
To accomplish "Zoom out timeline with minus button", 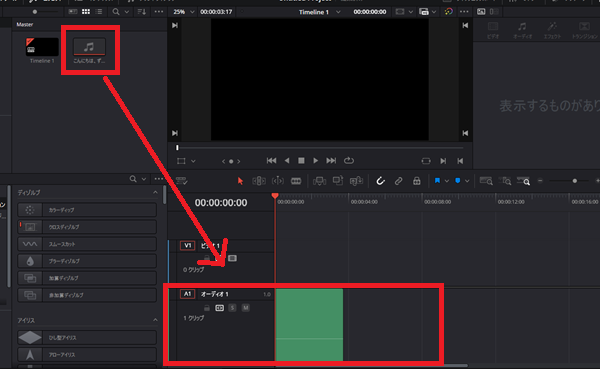I will pos(540,181).
